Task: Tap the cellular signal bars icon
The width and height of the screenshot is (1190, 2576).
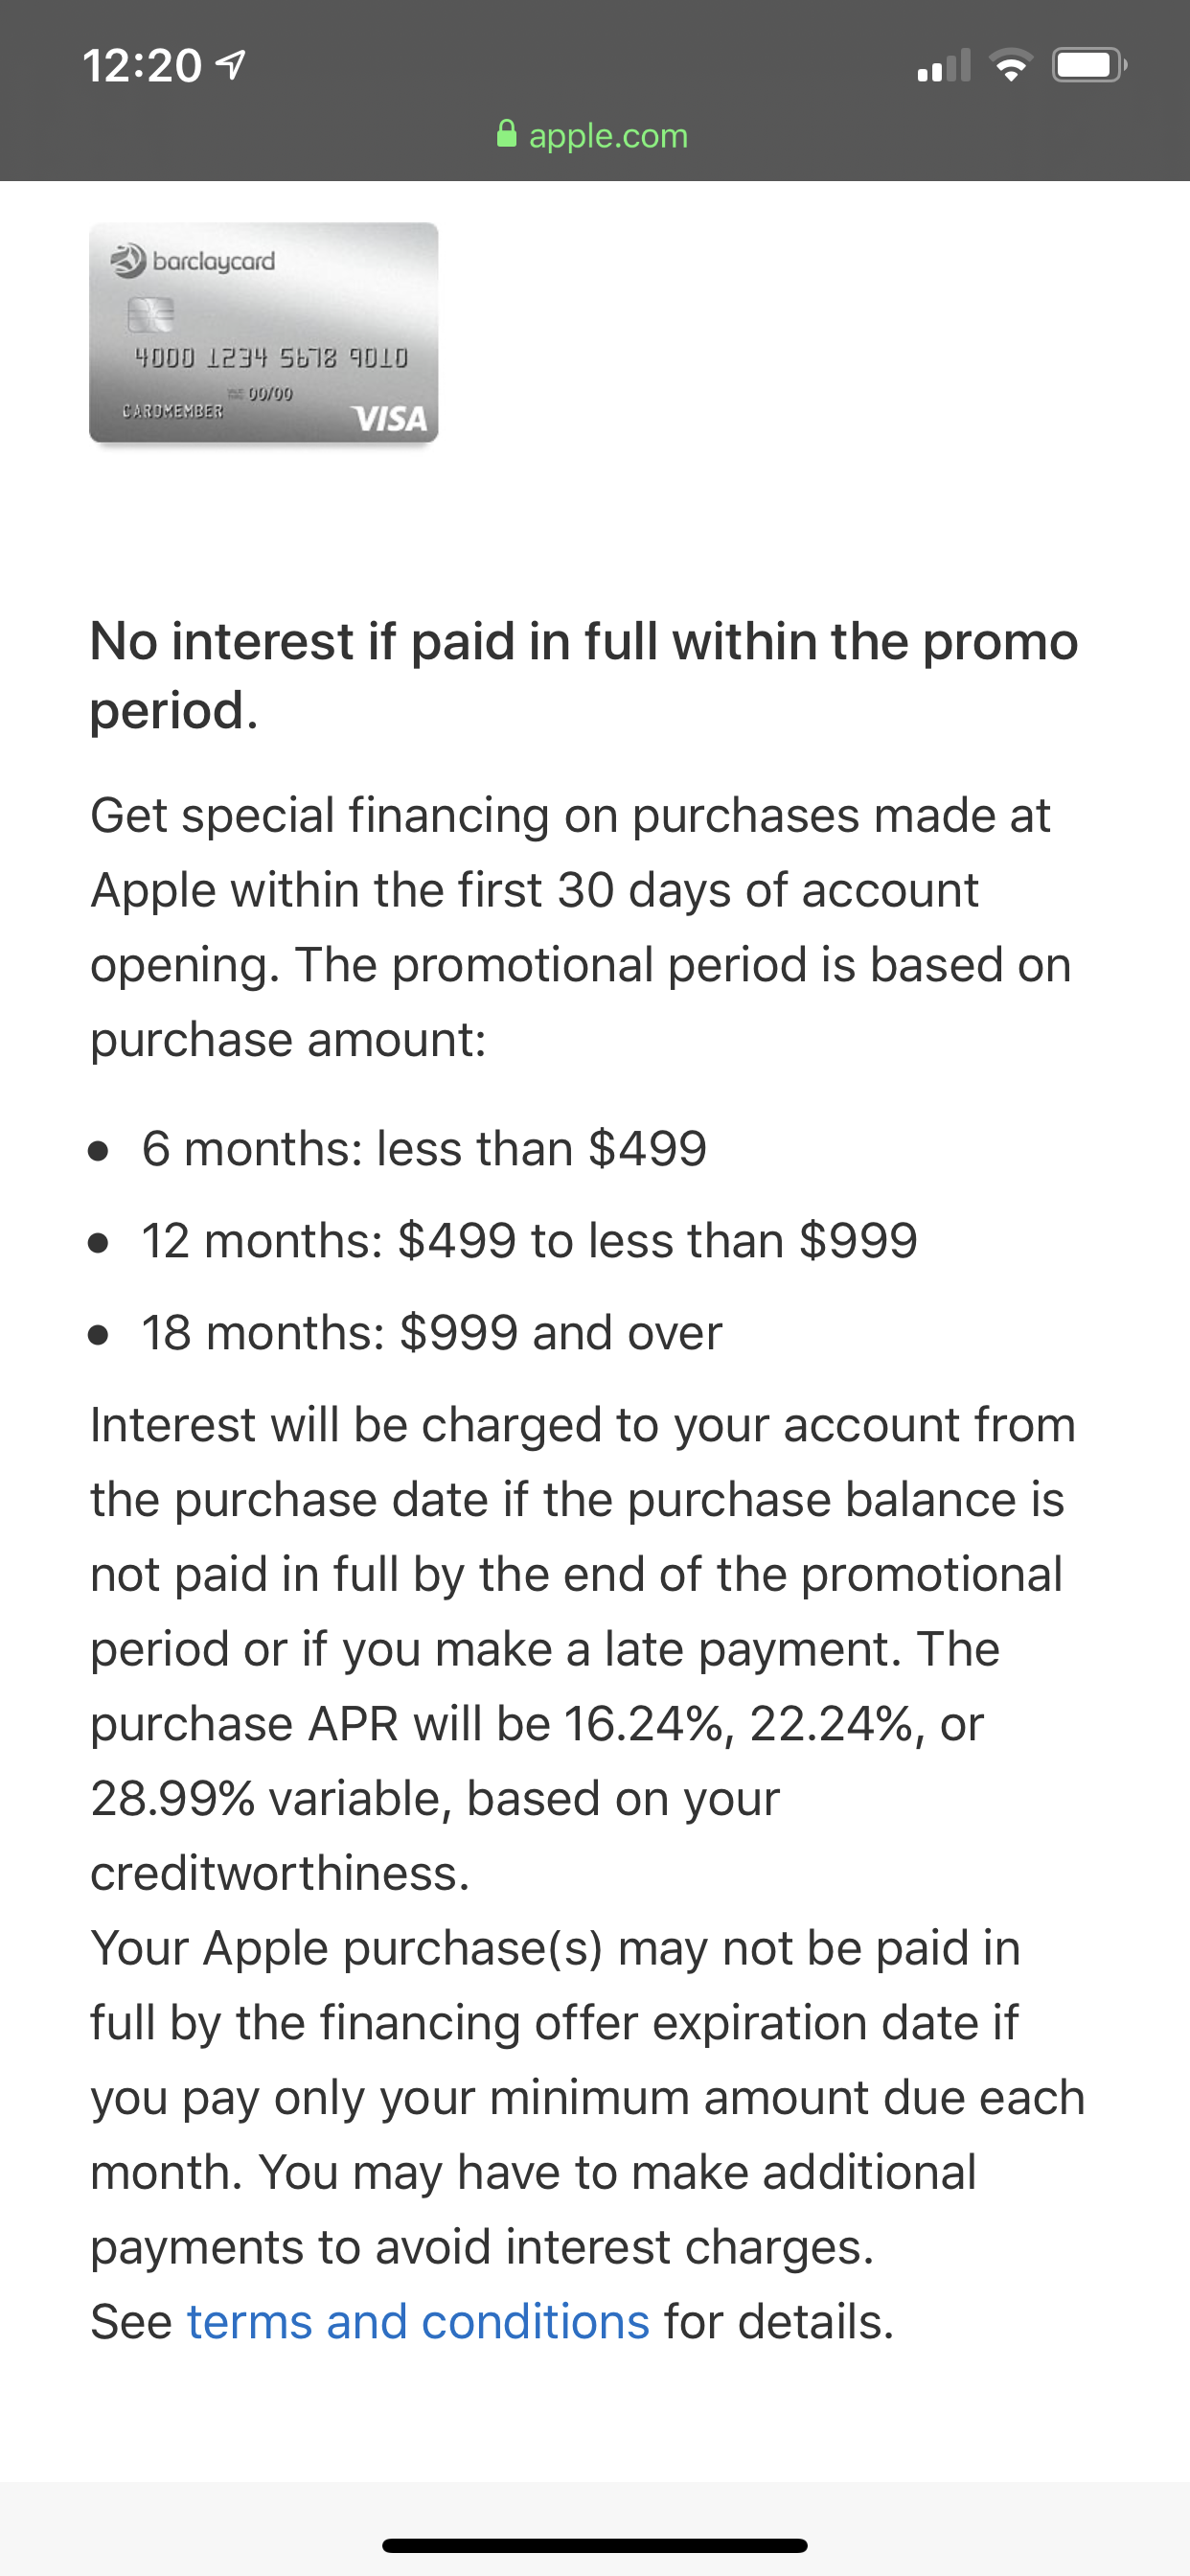Action: 943,65
